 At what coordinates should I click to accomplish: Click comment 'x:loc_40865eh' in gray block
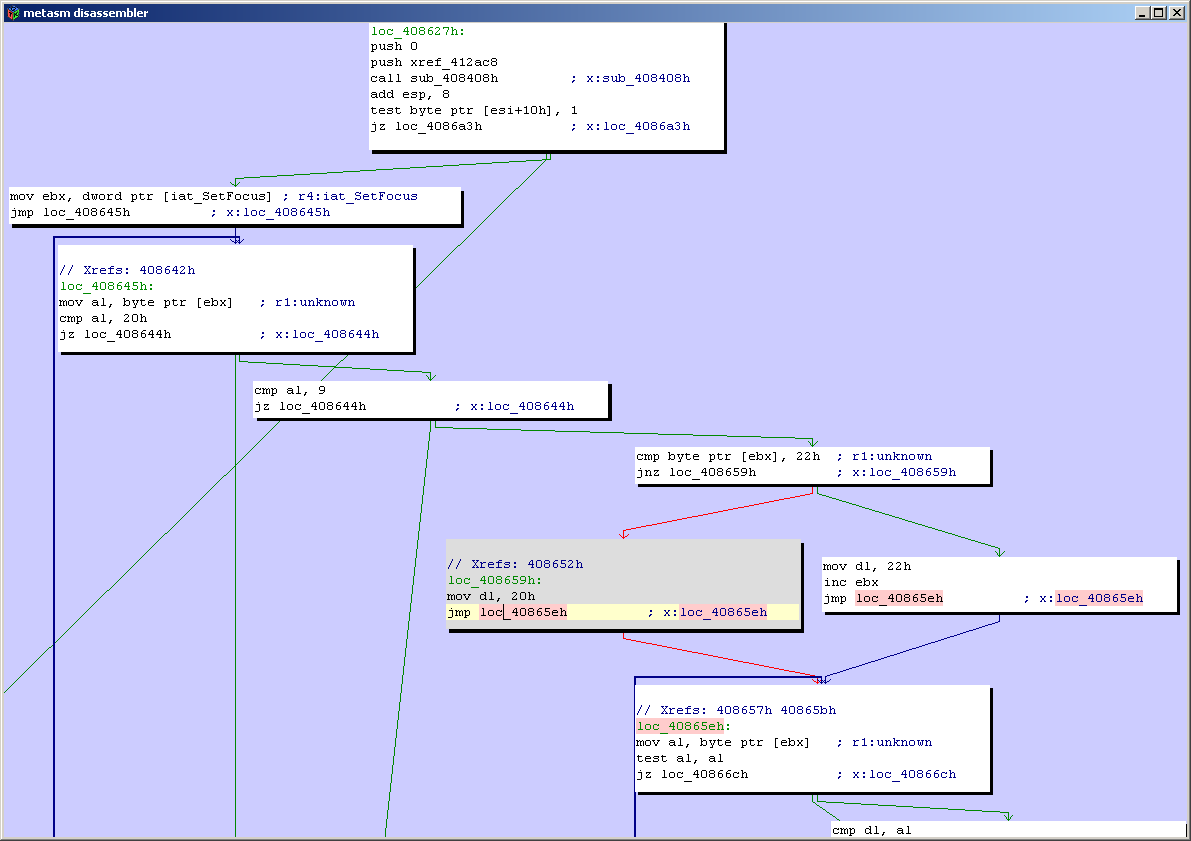coord(716,612)
